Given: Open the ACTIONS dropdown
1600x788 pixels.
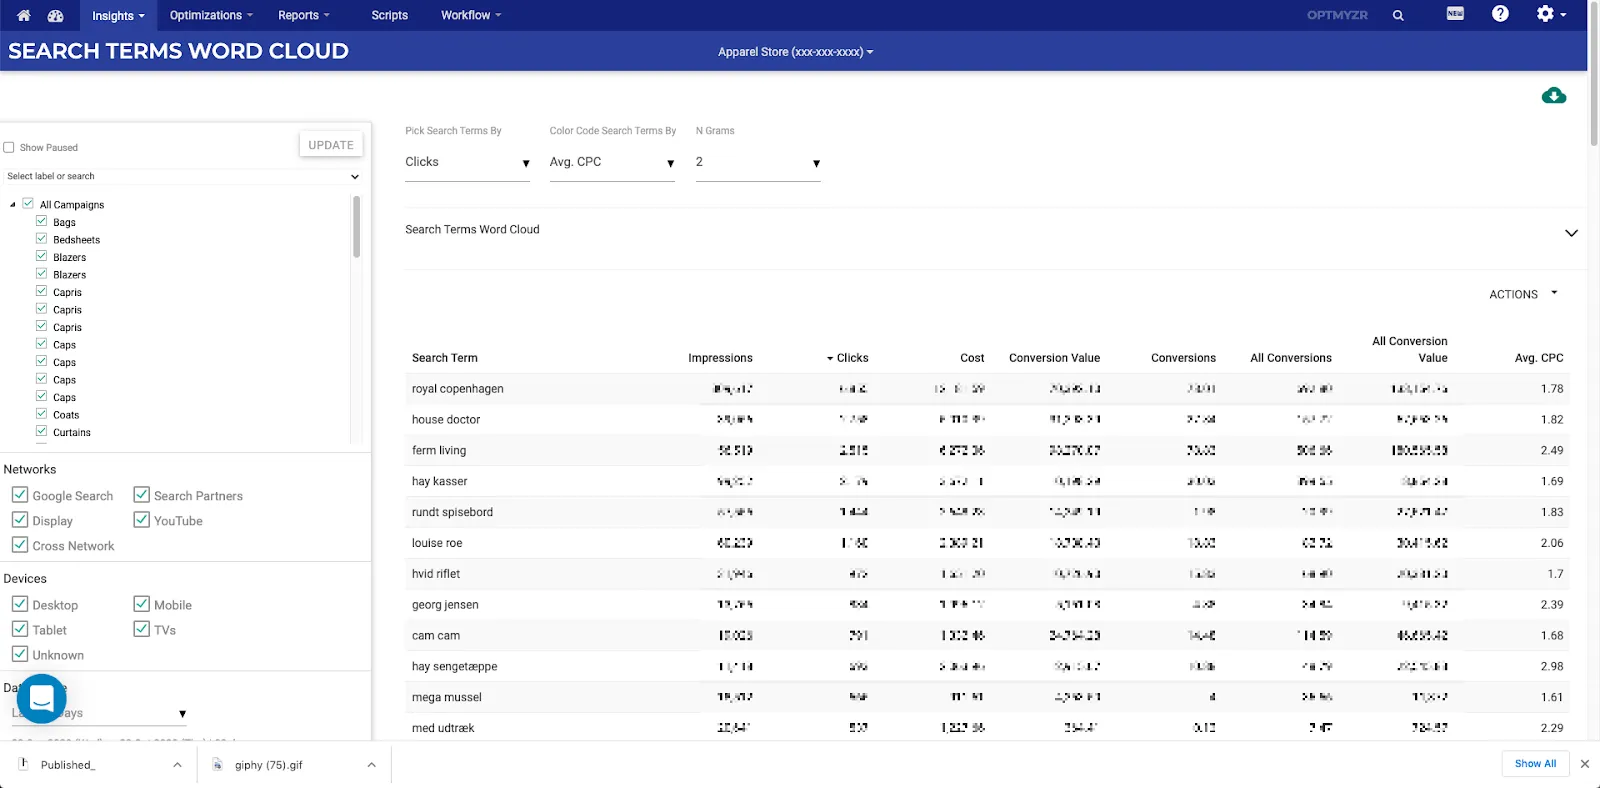Looking at the screenshot, I should click(1523, 294).
